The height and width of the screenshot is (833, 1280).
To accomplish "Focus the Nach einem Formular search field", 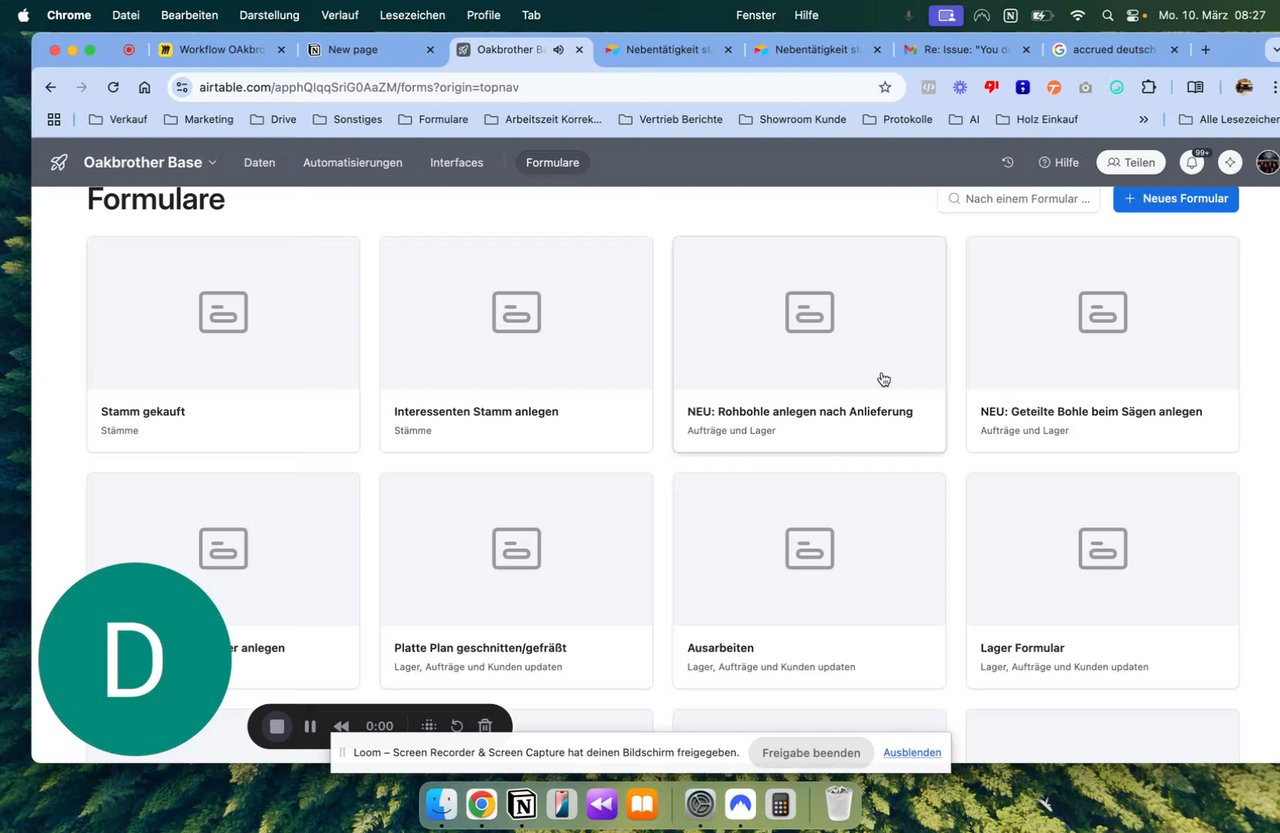I will 1019,198.
